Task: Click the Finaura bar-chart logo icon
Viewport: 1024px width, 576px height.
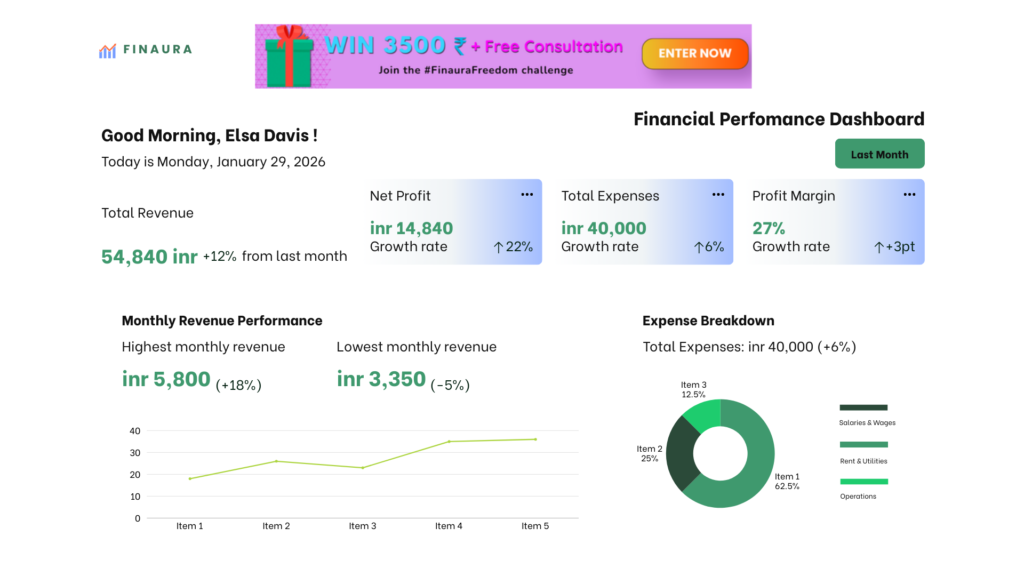Action: click(x=107, y=50)
